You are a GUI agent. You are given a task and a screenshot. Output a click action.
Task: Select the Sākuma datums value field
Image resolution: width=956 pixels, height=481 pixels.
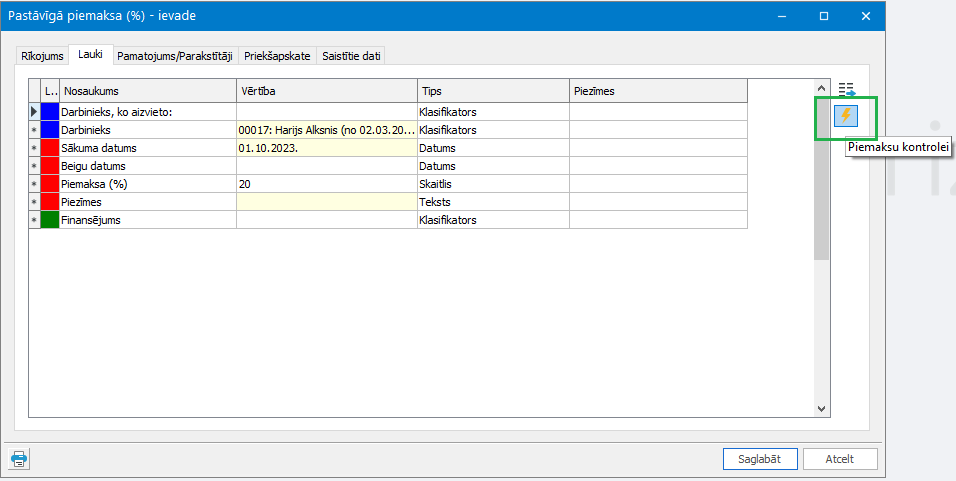click(x=326, y=148)
